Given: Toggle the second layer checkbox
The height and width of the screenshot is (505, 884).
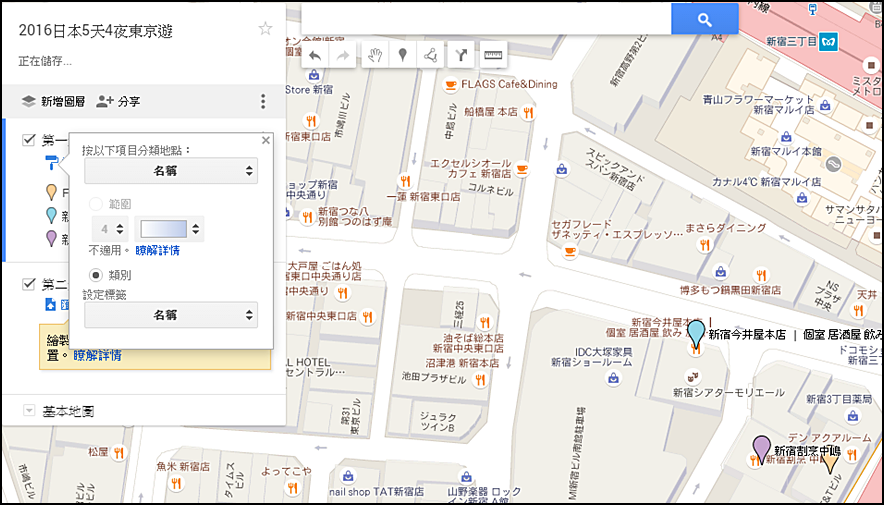Looking at the screenshot, I should pyautogui.click(x=29, y=283).
